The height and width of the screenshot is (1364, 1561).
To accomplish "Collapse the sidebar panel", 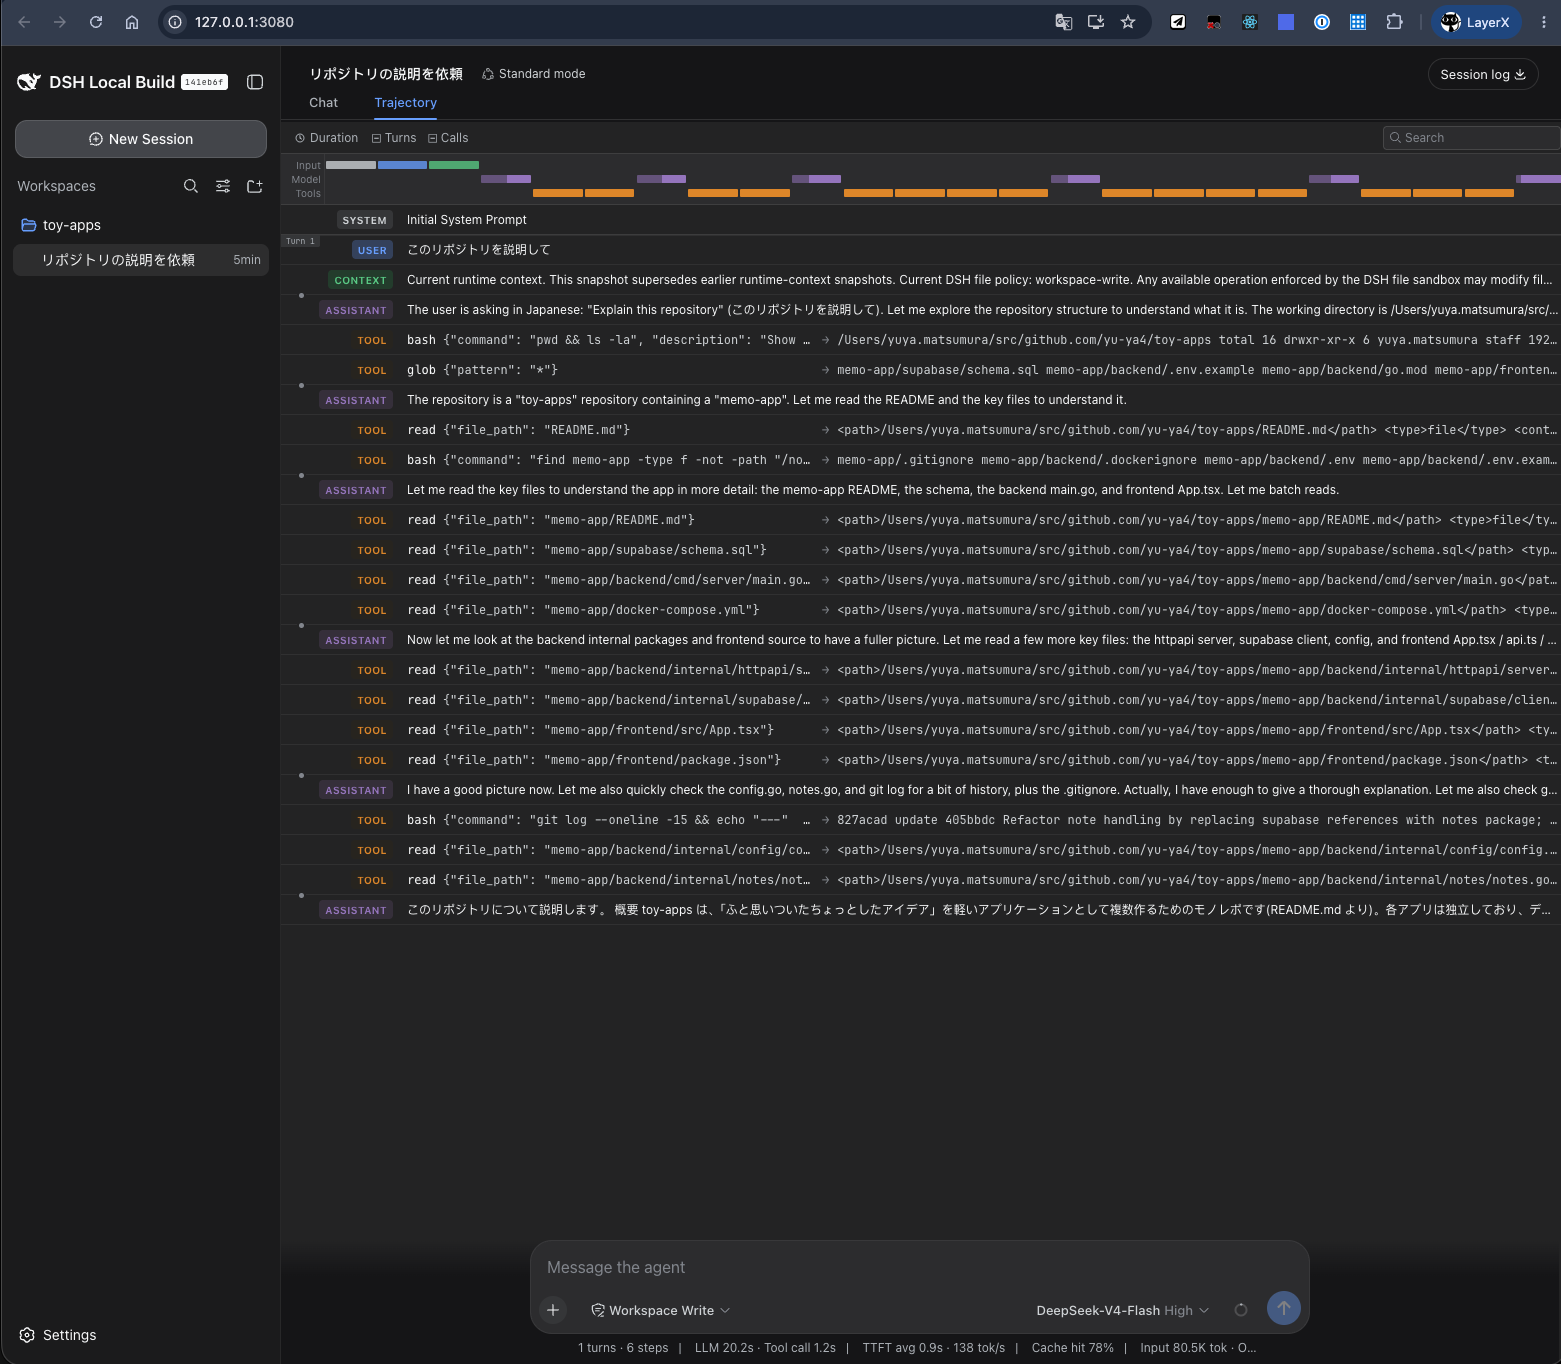I will pos(255,82).
